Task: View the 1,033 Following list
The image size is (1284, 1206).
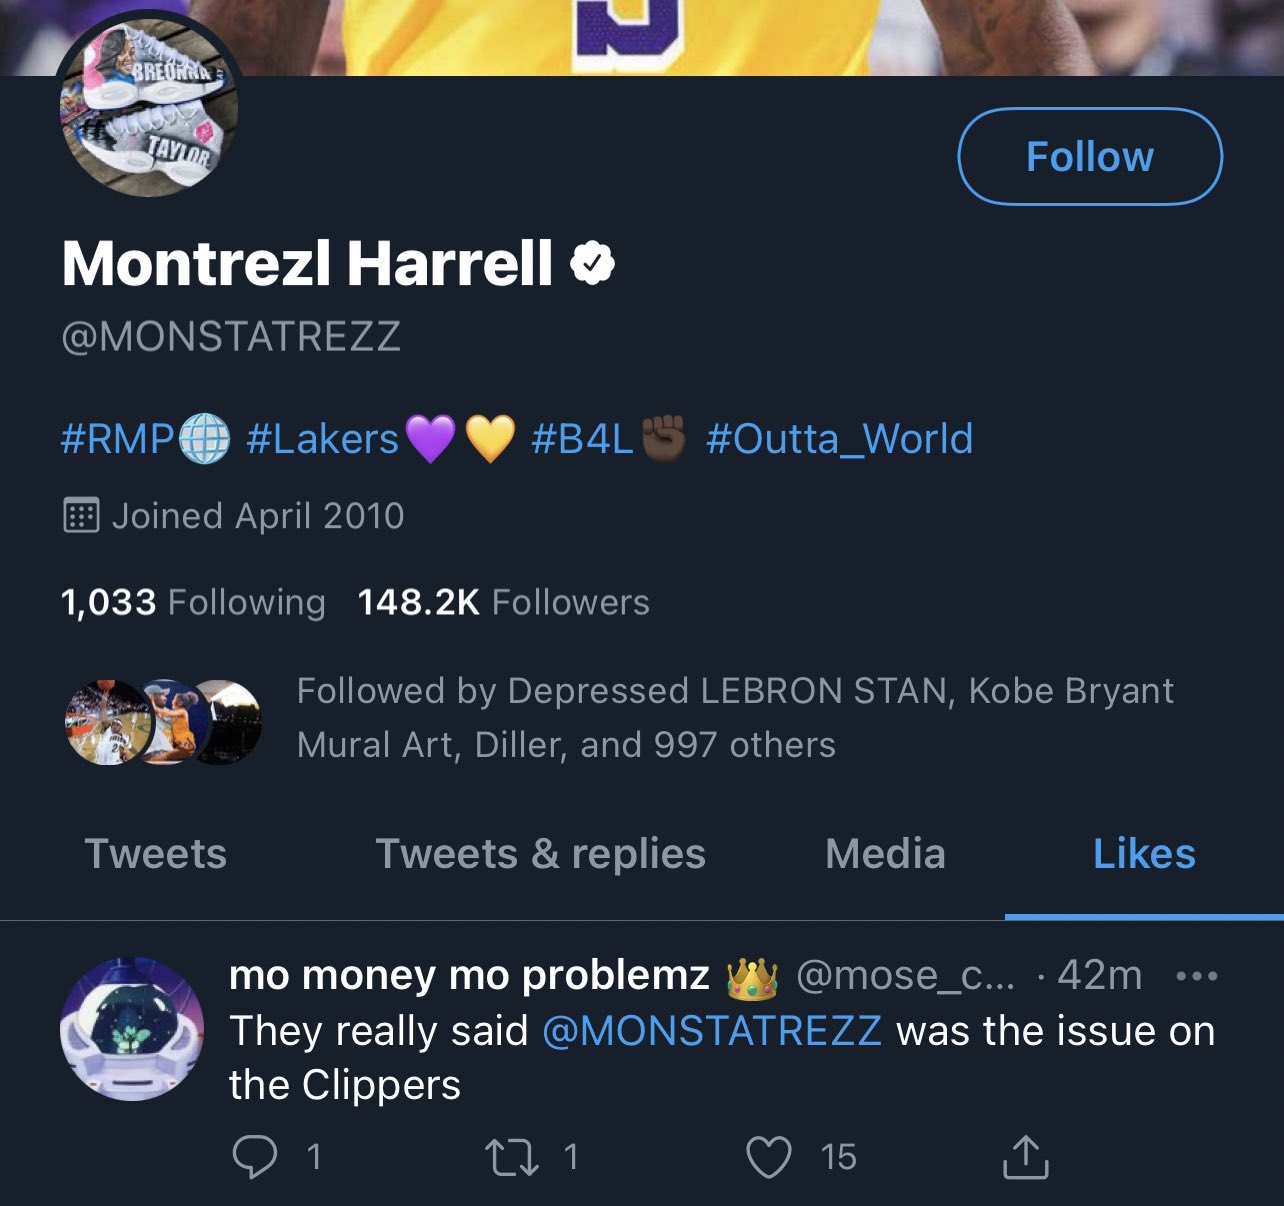Action: pos(193,602)
